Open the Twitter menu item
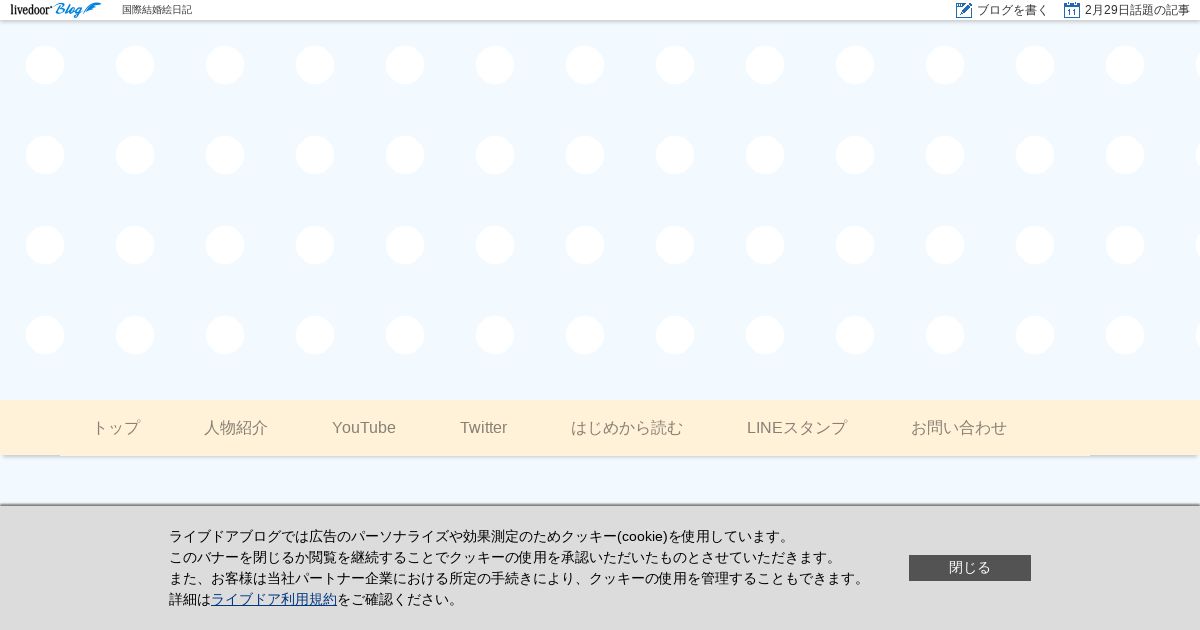Viewport: 1200px width, 630px height. (x=484, y=428)
